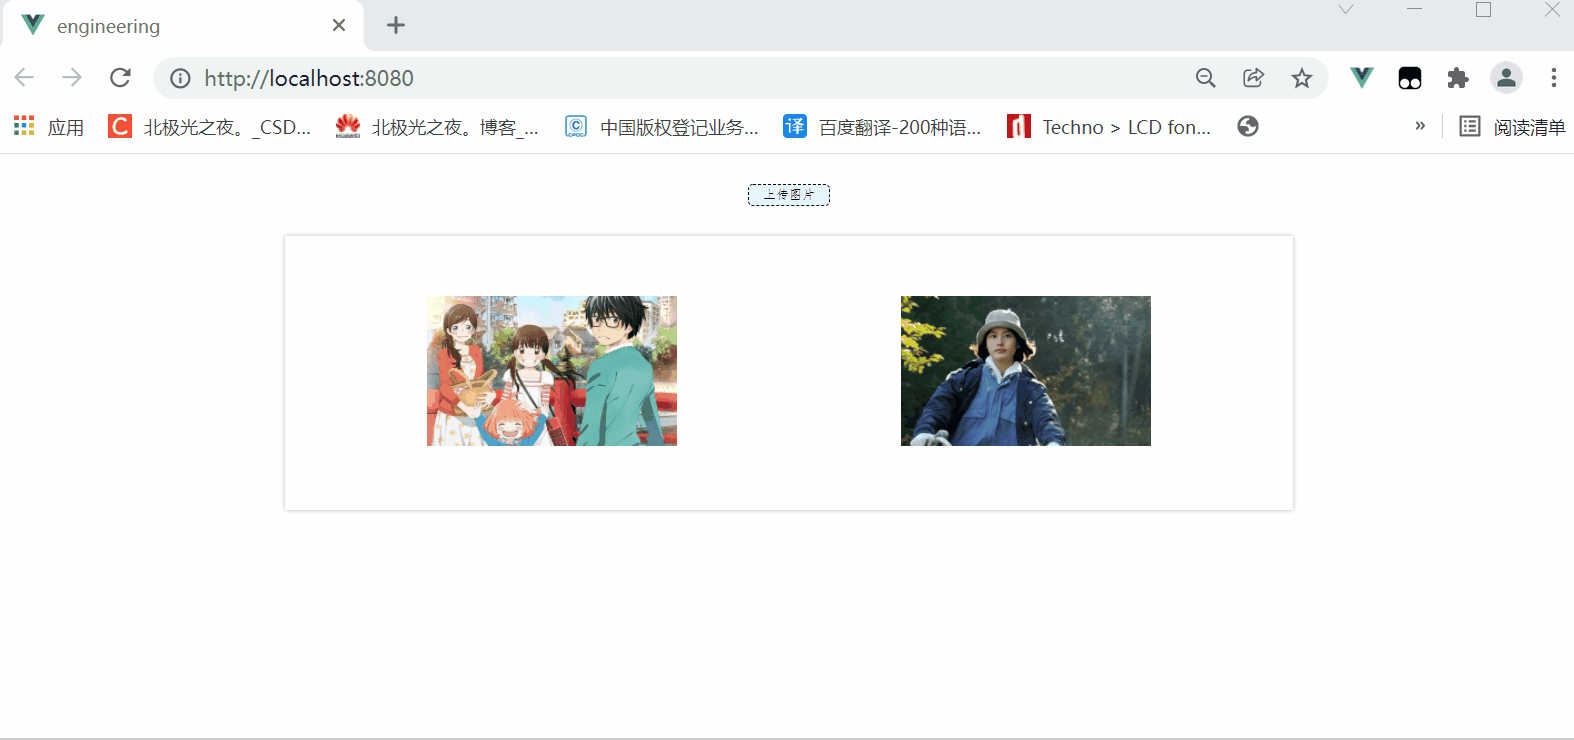Viewport: 1574px width, 740px height.
Task: Open the cyclist photo thumbnail
Action: [x=1026, y=371]
